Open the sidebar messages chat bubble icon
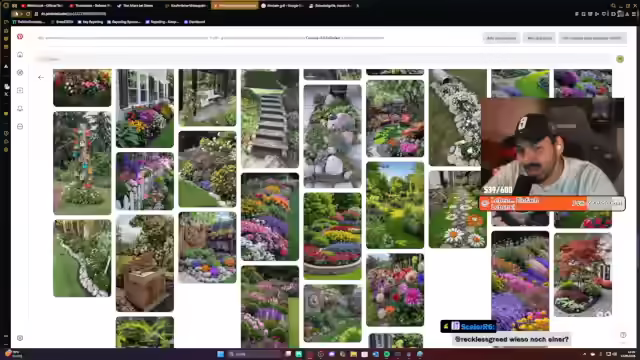 point(20,127)
